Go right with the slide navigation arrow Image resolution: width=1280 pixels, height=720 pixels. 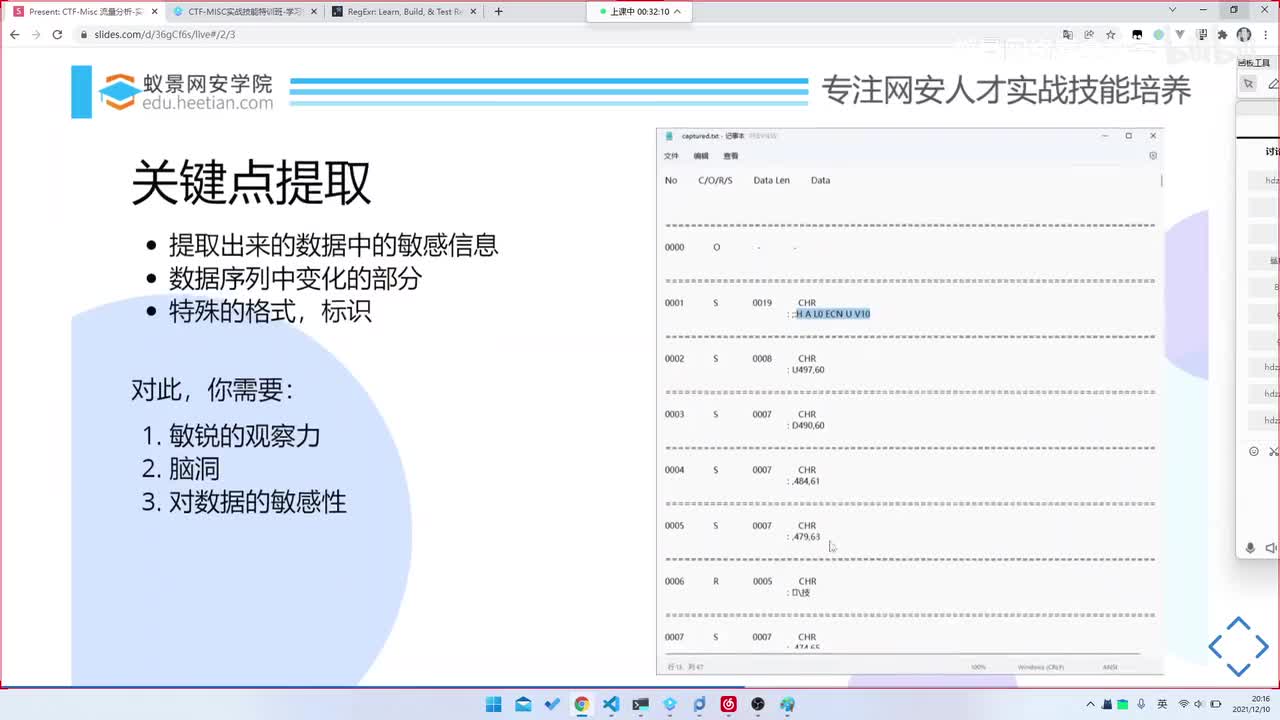click(1260, 646)
